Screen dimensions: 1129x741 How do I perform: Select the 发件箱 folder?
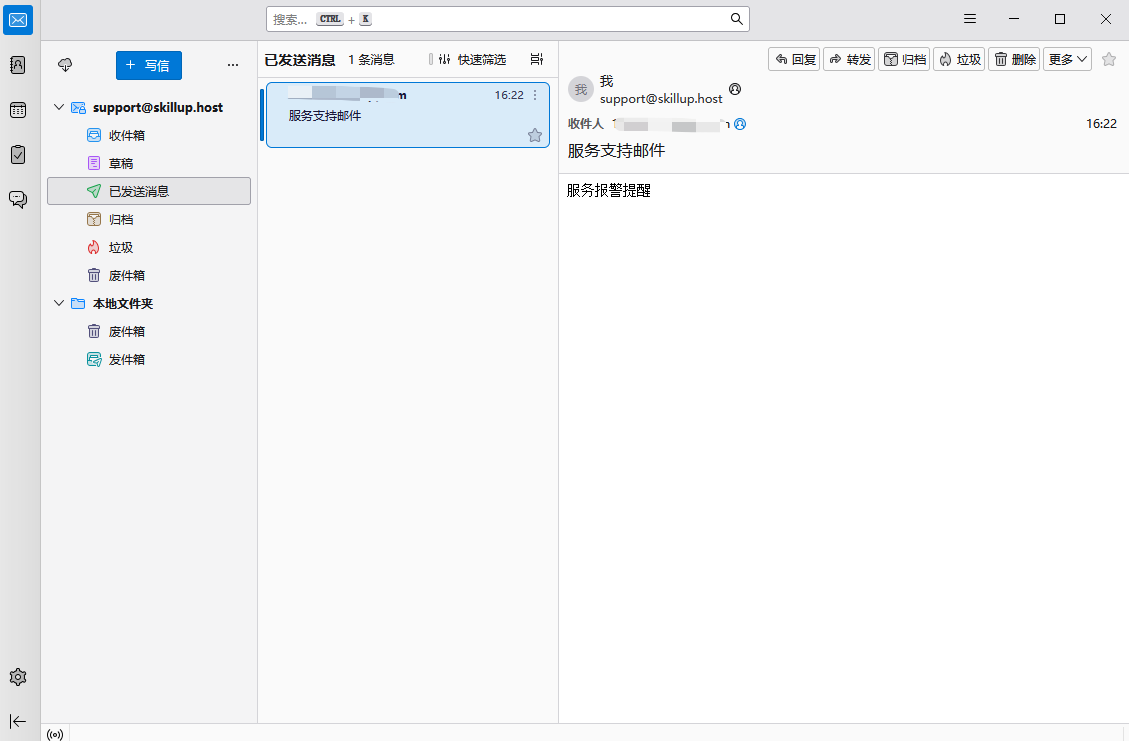tap(149, 360)
